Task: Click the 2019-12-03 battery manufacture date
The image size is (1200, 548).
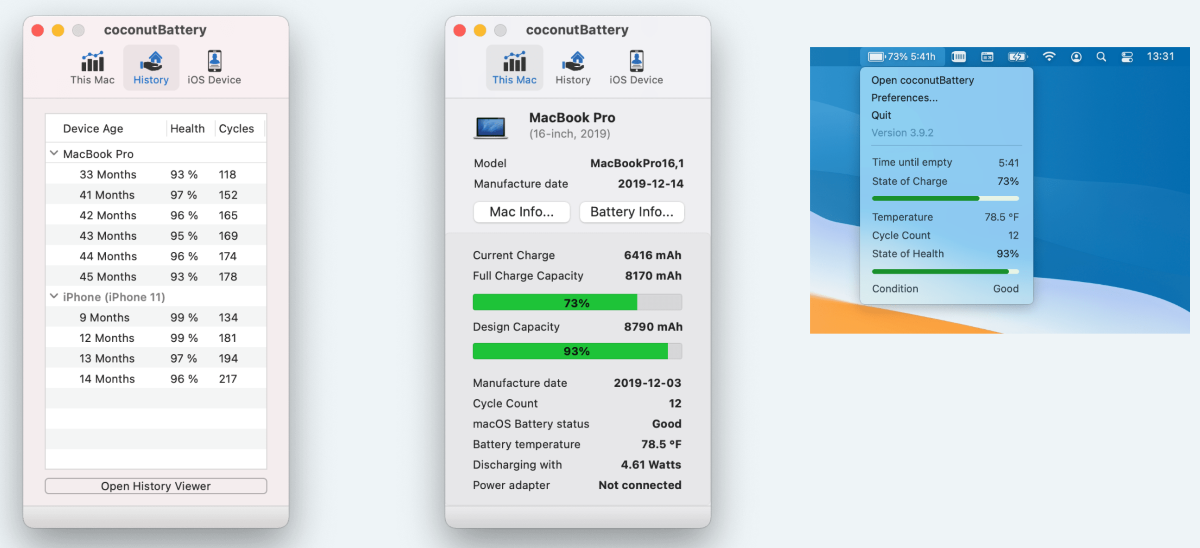Action: 647,383
